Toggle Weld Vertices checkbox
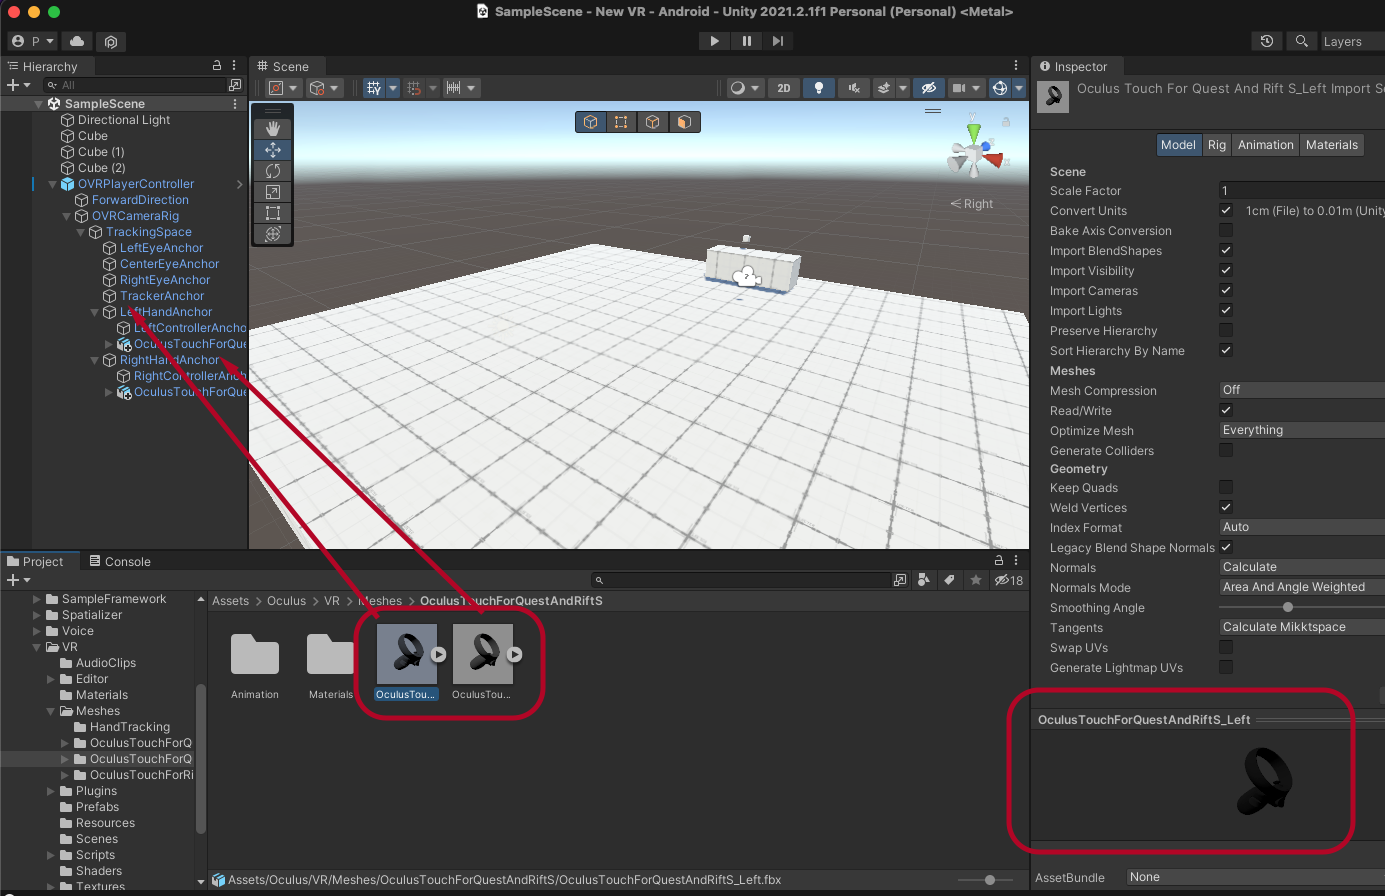The image size is (1385, 896). pyautogui.click(x=1226, y=507)
